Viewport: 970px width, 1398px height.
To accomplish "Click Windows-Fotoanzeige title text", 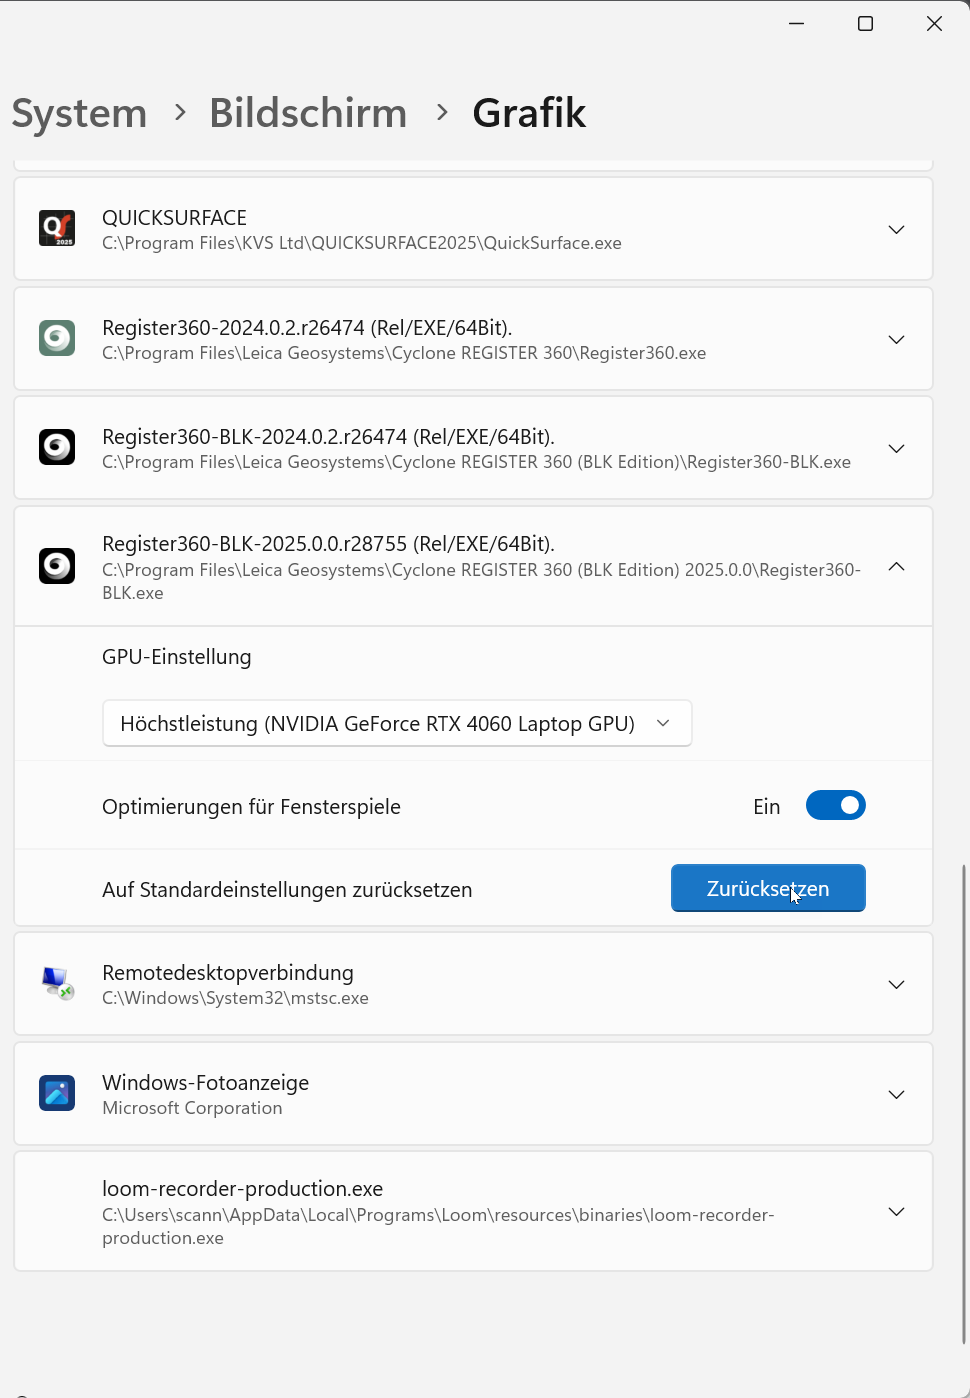I will tap(205, 1083).
